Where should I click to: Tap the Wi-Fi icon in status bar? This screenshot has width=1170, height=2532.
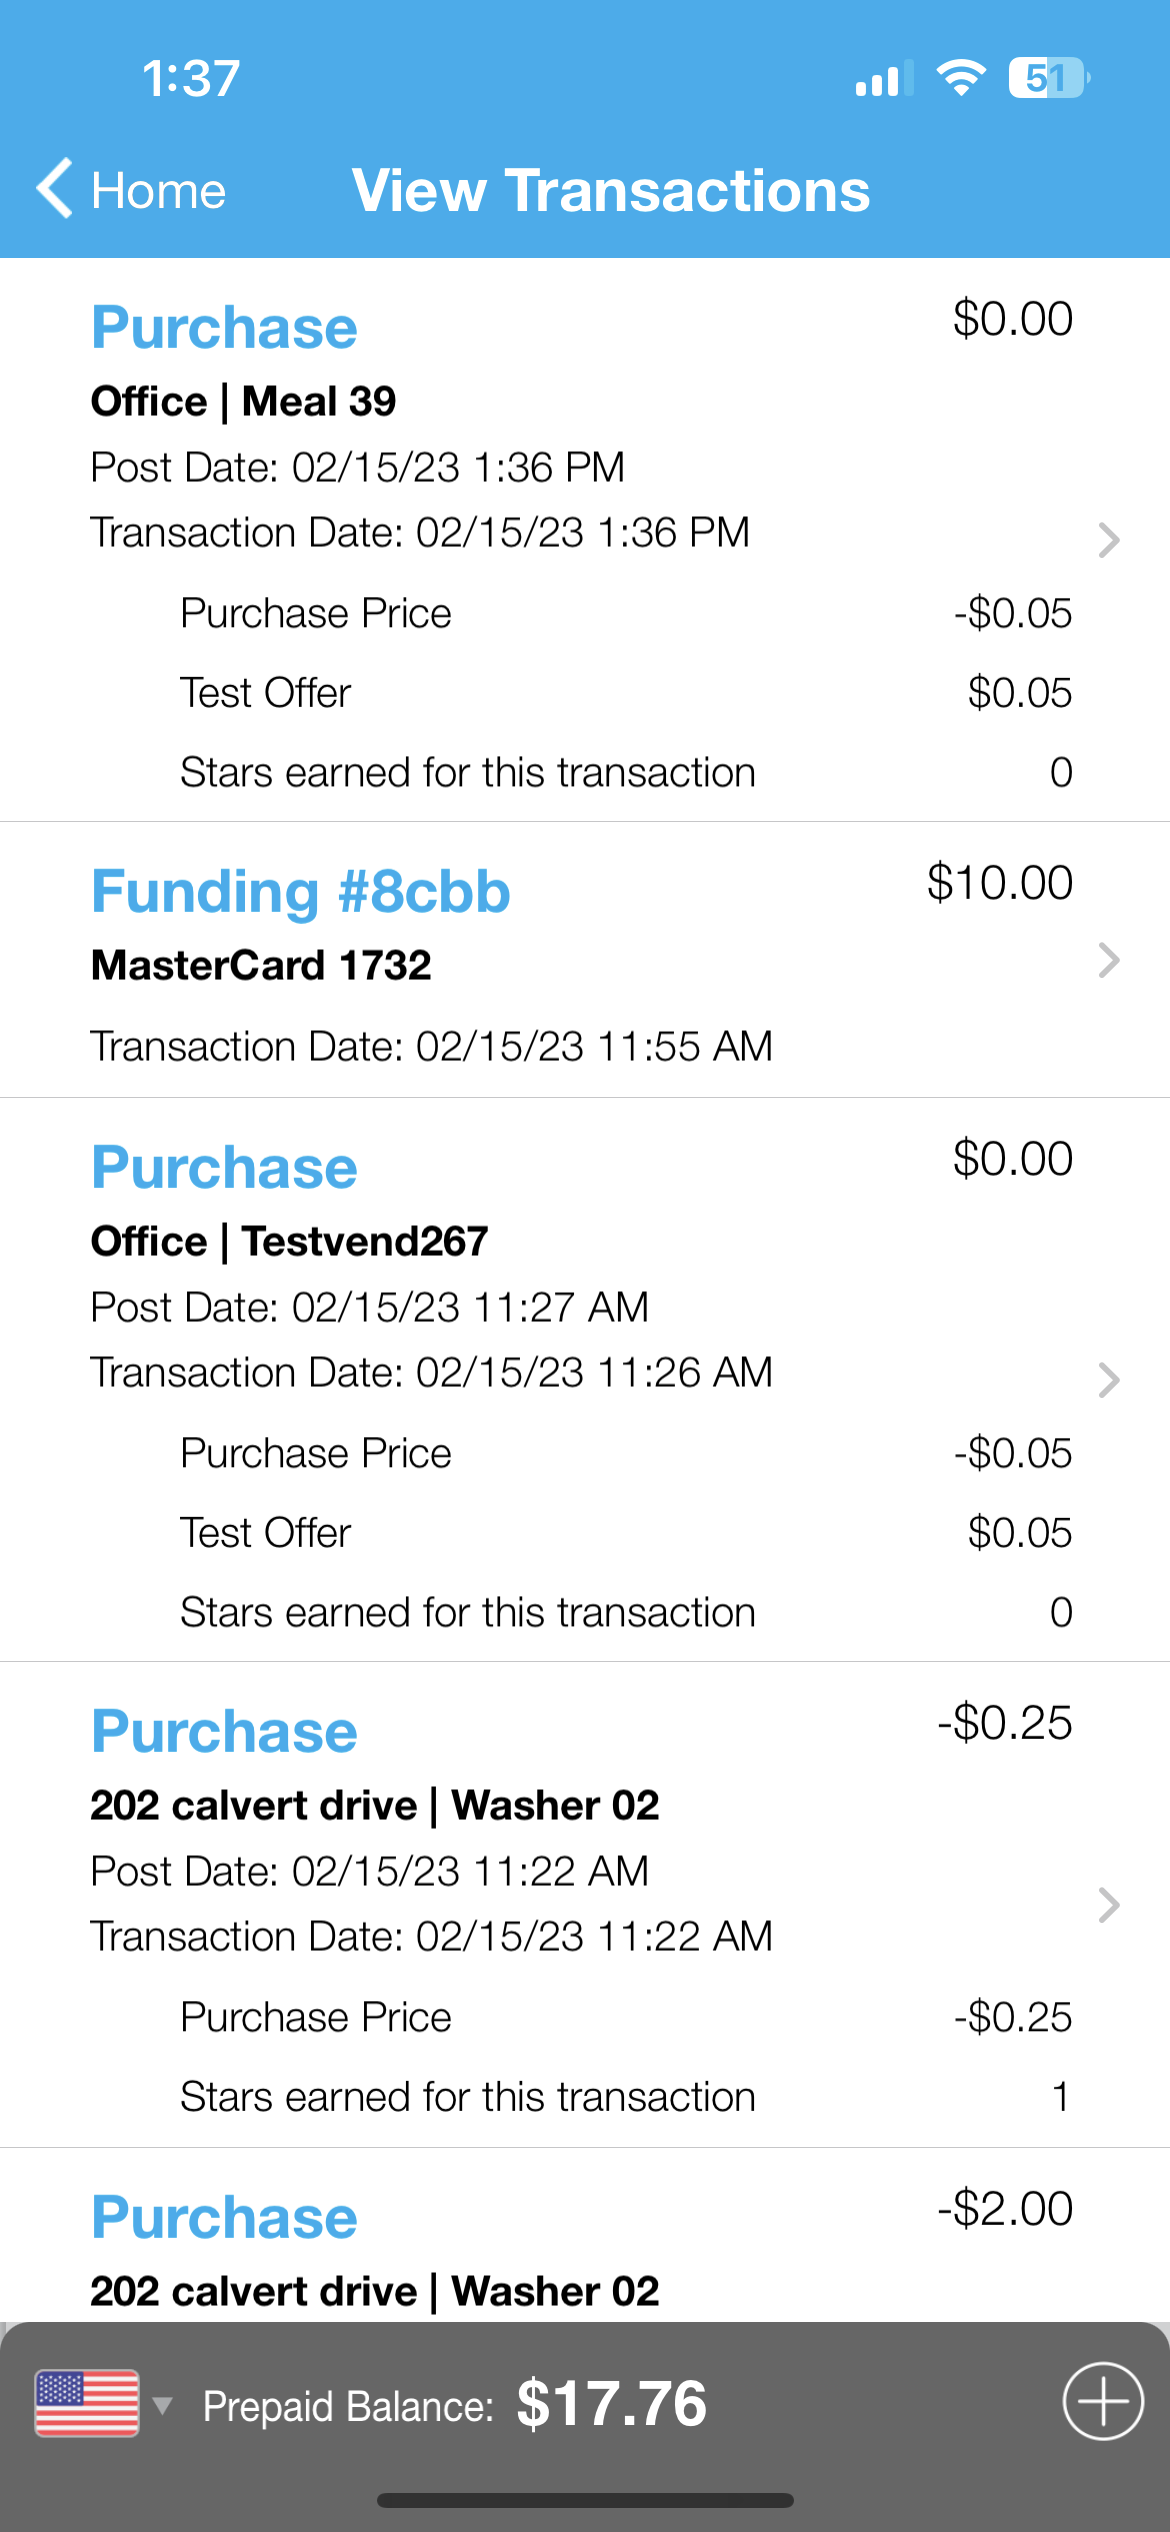click(961, 78)
